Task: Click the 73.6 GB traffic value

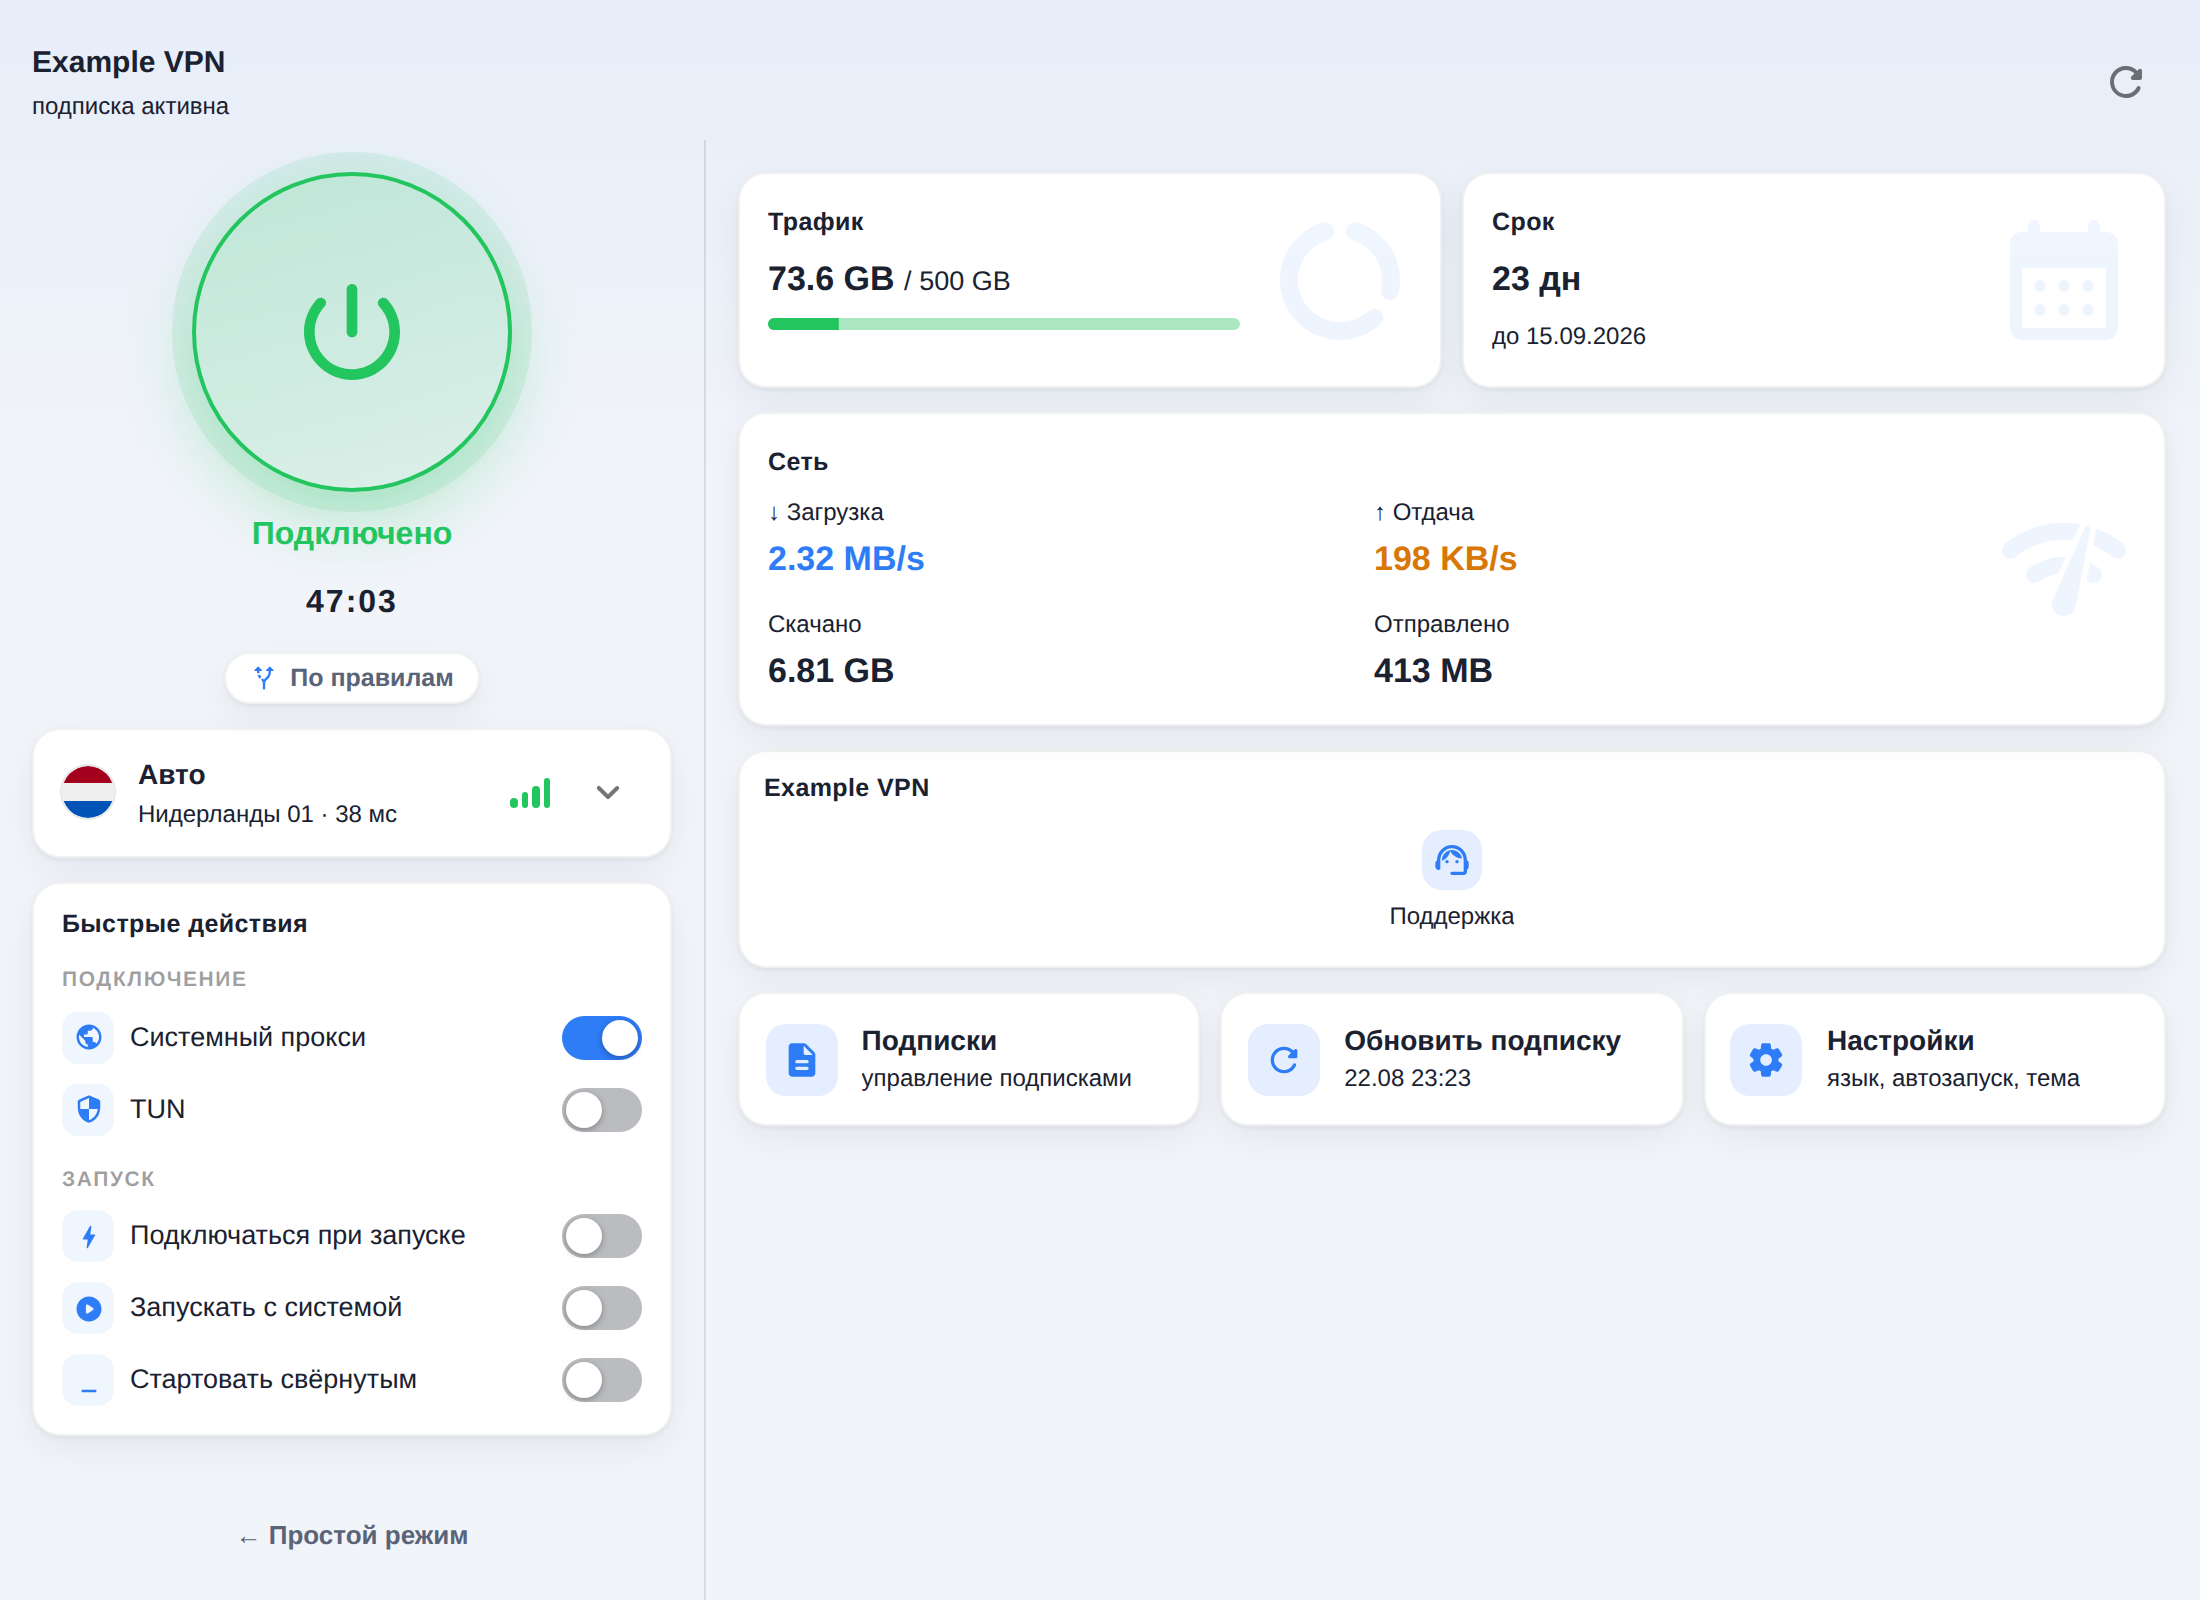Action: [x=830, y=279]
